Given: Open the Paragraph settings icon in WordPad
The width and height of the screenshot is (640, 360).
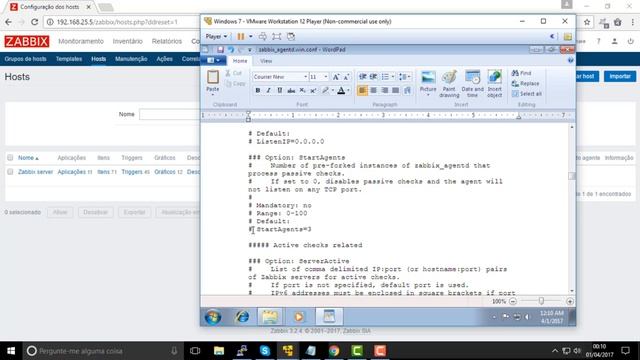Looking at the screenshot, I should [407, 90].
